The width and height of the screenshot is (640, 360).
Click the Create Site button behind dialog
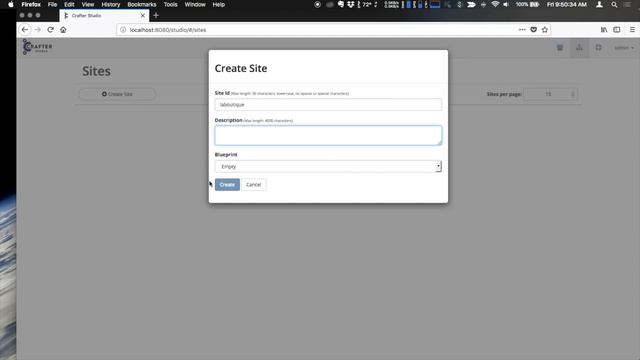point(117,94)
